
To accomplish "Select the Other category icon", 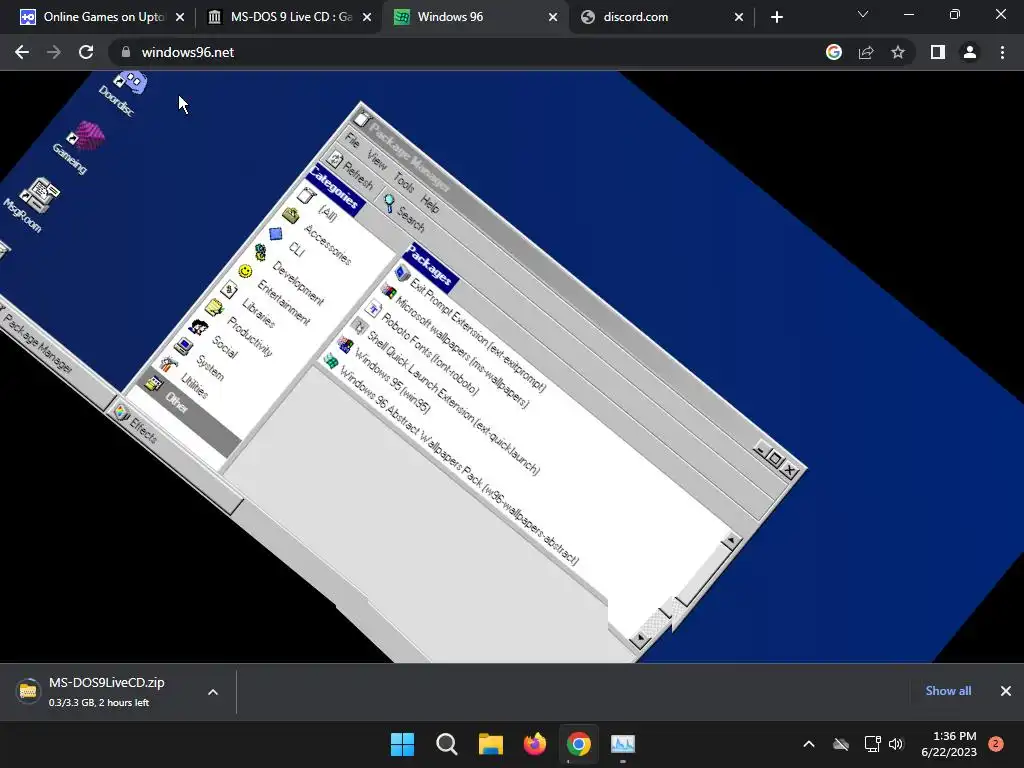I will 153,383.
